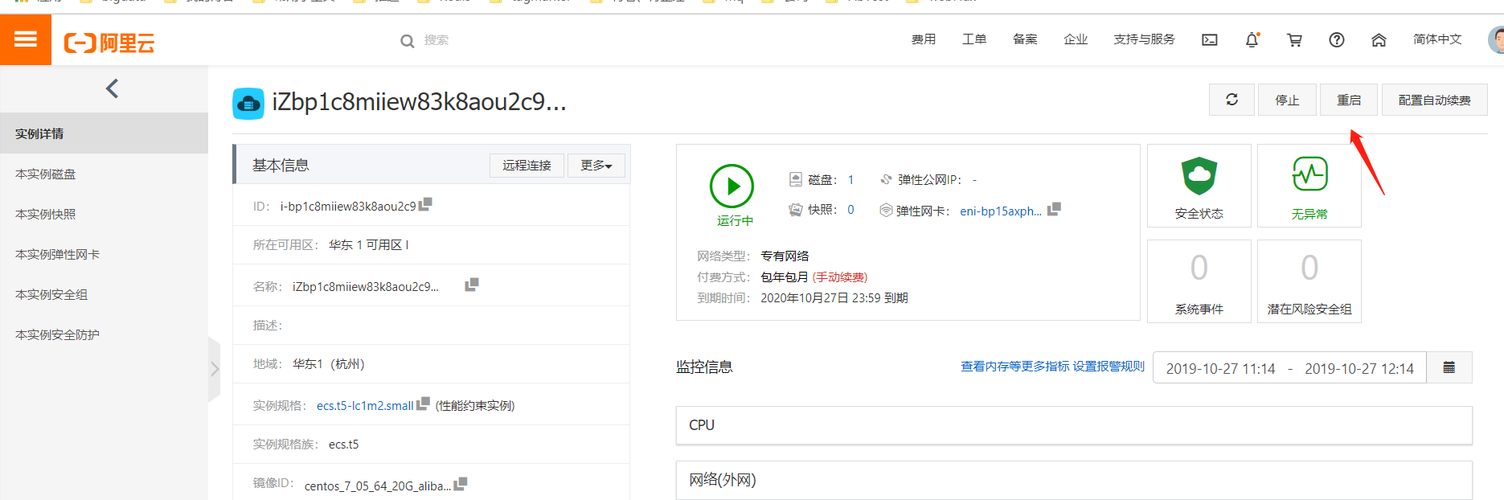Open 费用 in the top navigation
Image resolution: width=1504 pixels, height=500 pixels.
(923, 40)
